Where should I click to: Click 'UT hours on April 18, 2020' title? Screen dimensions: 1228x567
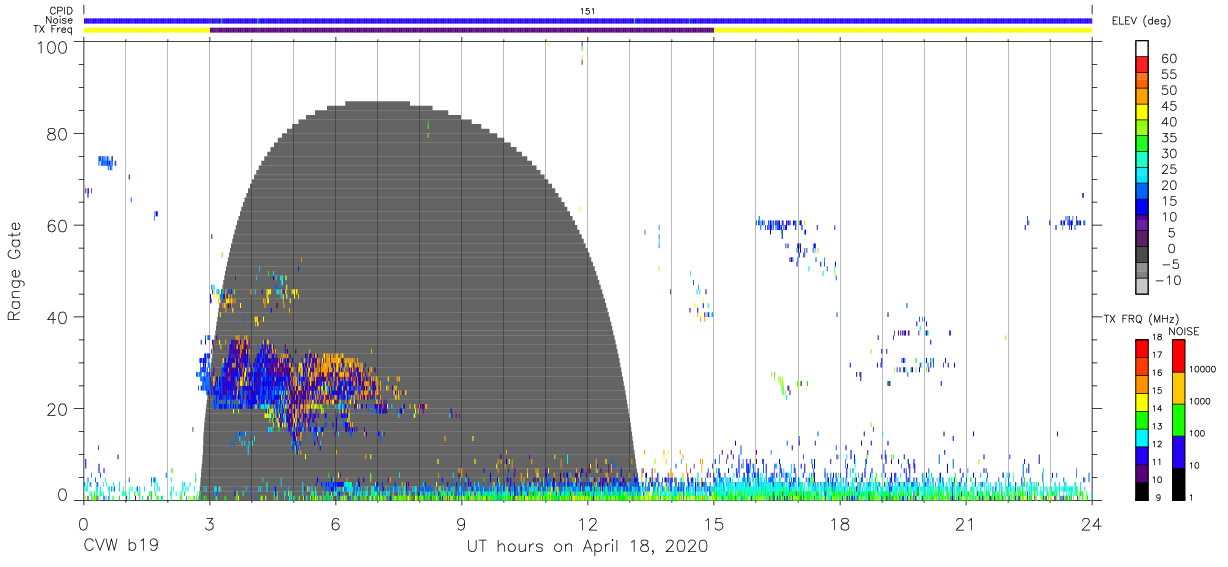click(587, 546)
